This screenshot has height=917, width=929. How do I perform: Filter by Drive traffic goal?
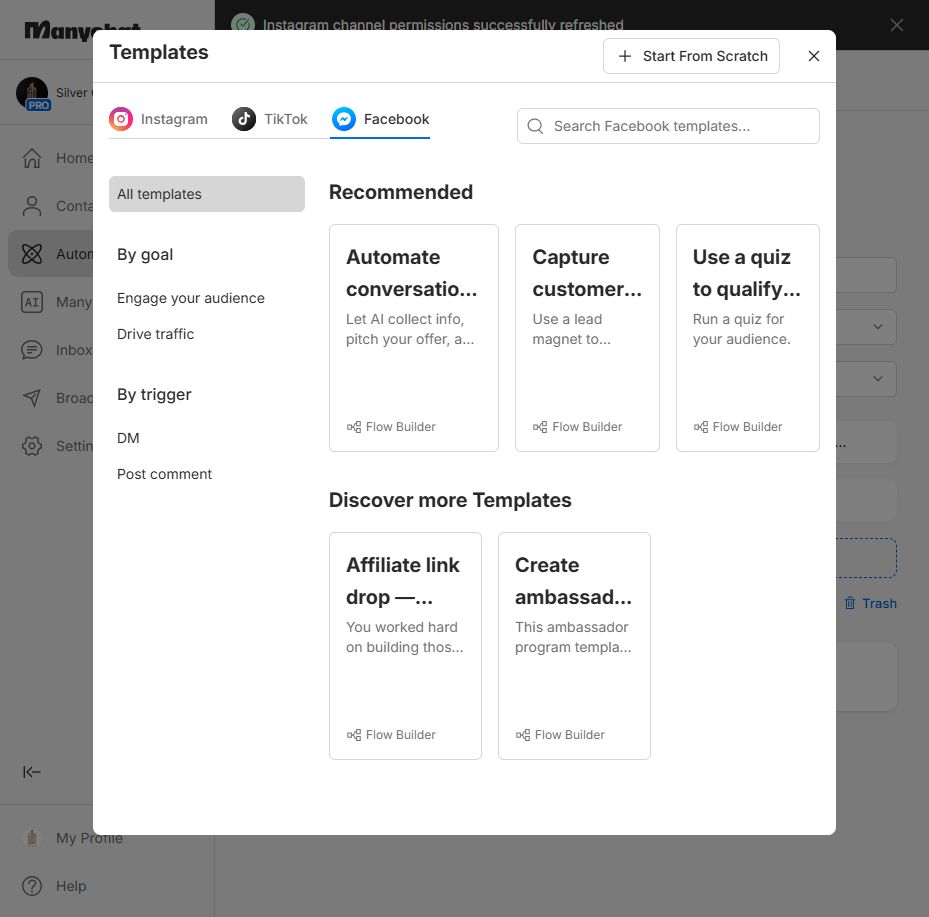coord(155,334)
